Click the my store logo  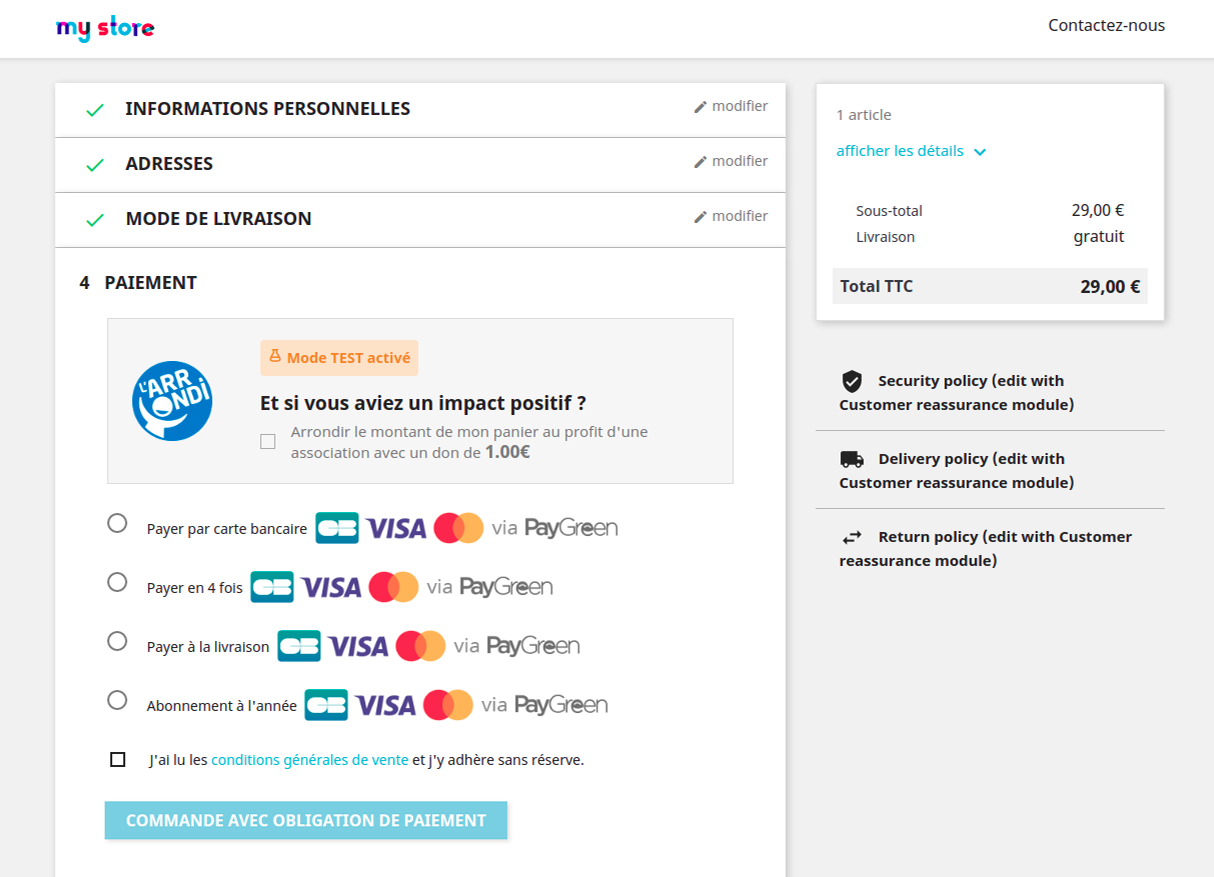point(105,28)
